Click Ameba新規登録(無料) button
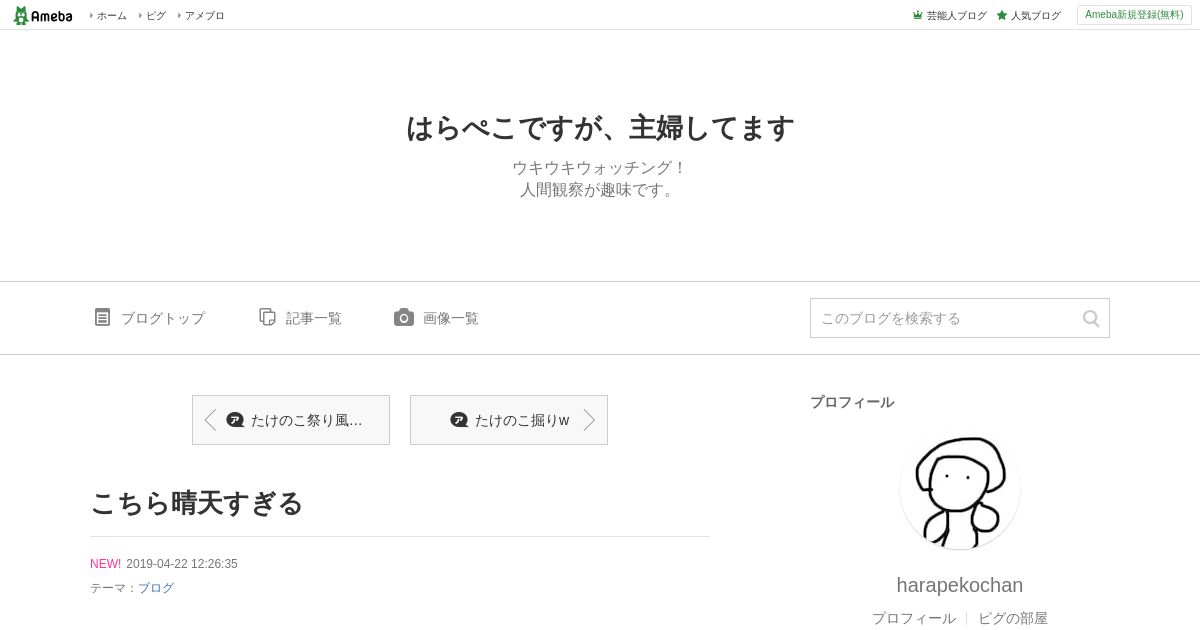Viewport: 1200px width, 630px height. tap(1134, 15)
